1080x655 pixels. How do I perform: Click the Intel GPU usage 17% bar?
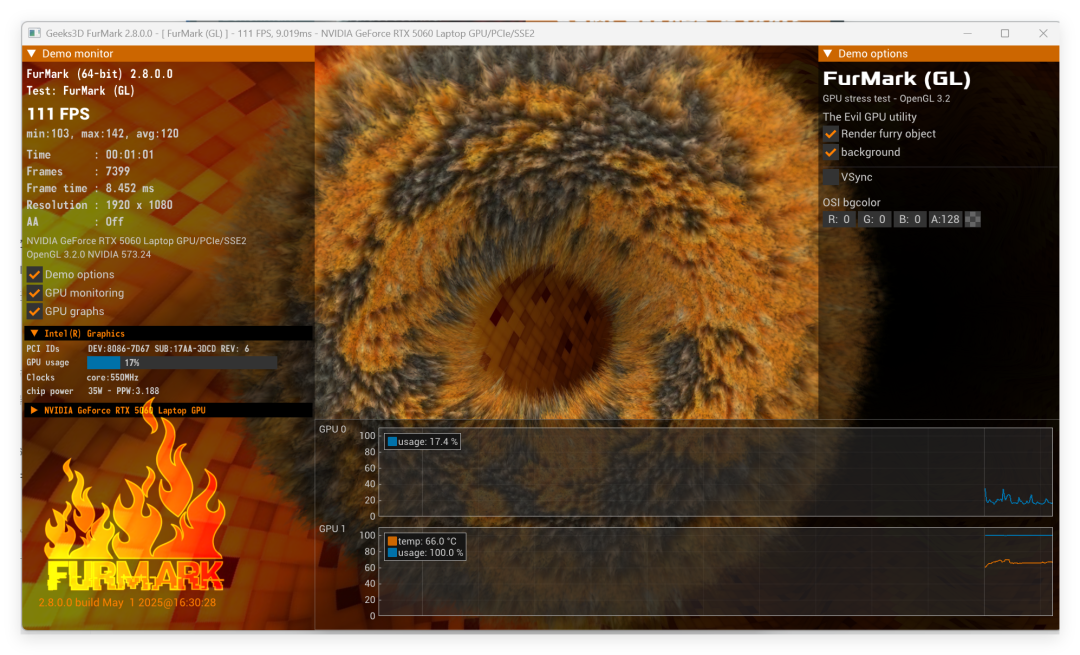click(x=182, y=363)
